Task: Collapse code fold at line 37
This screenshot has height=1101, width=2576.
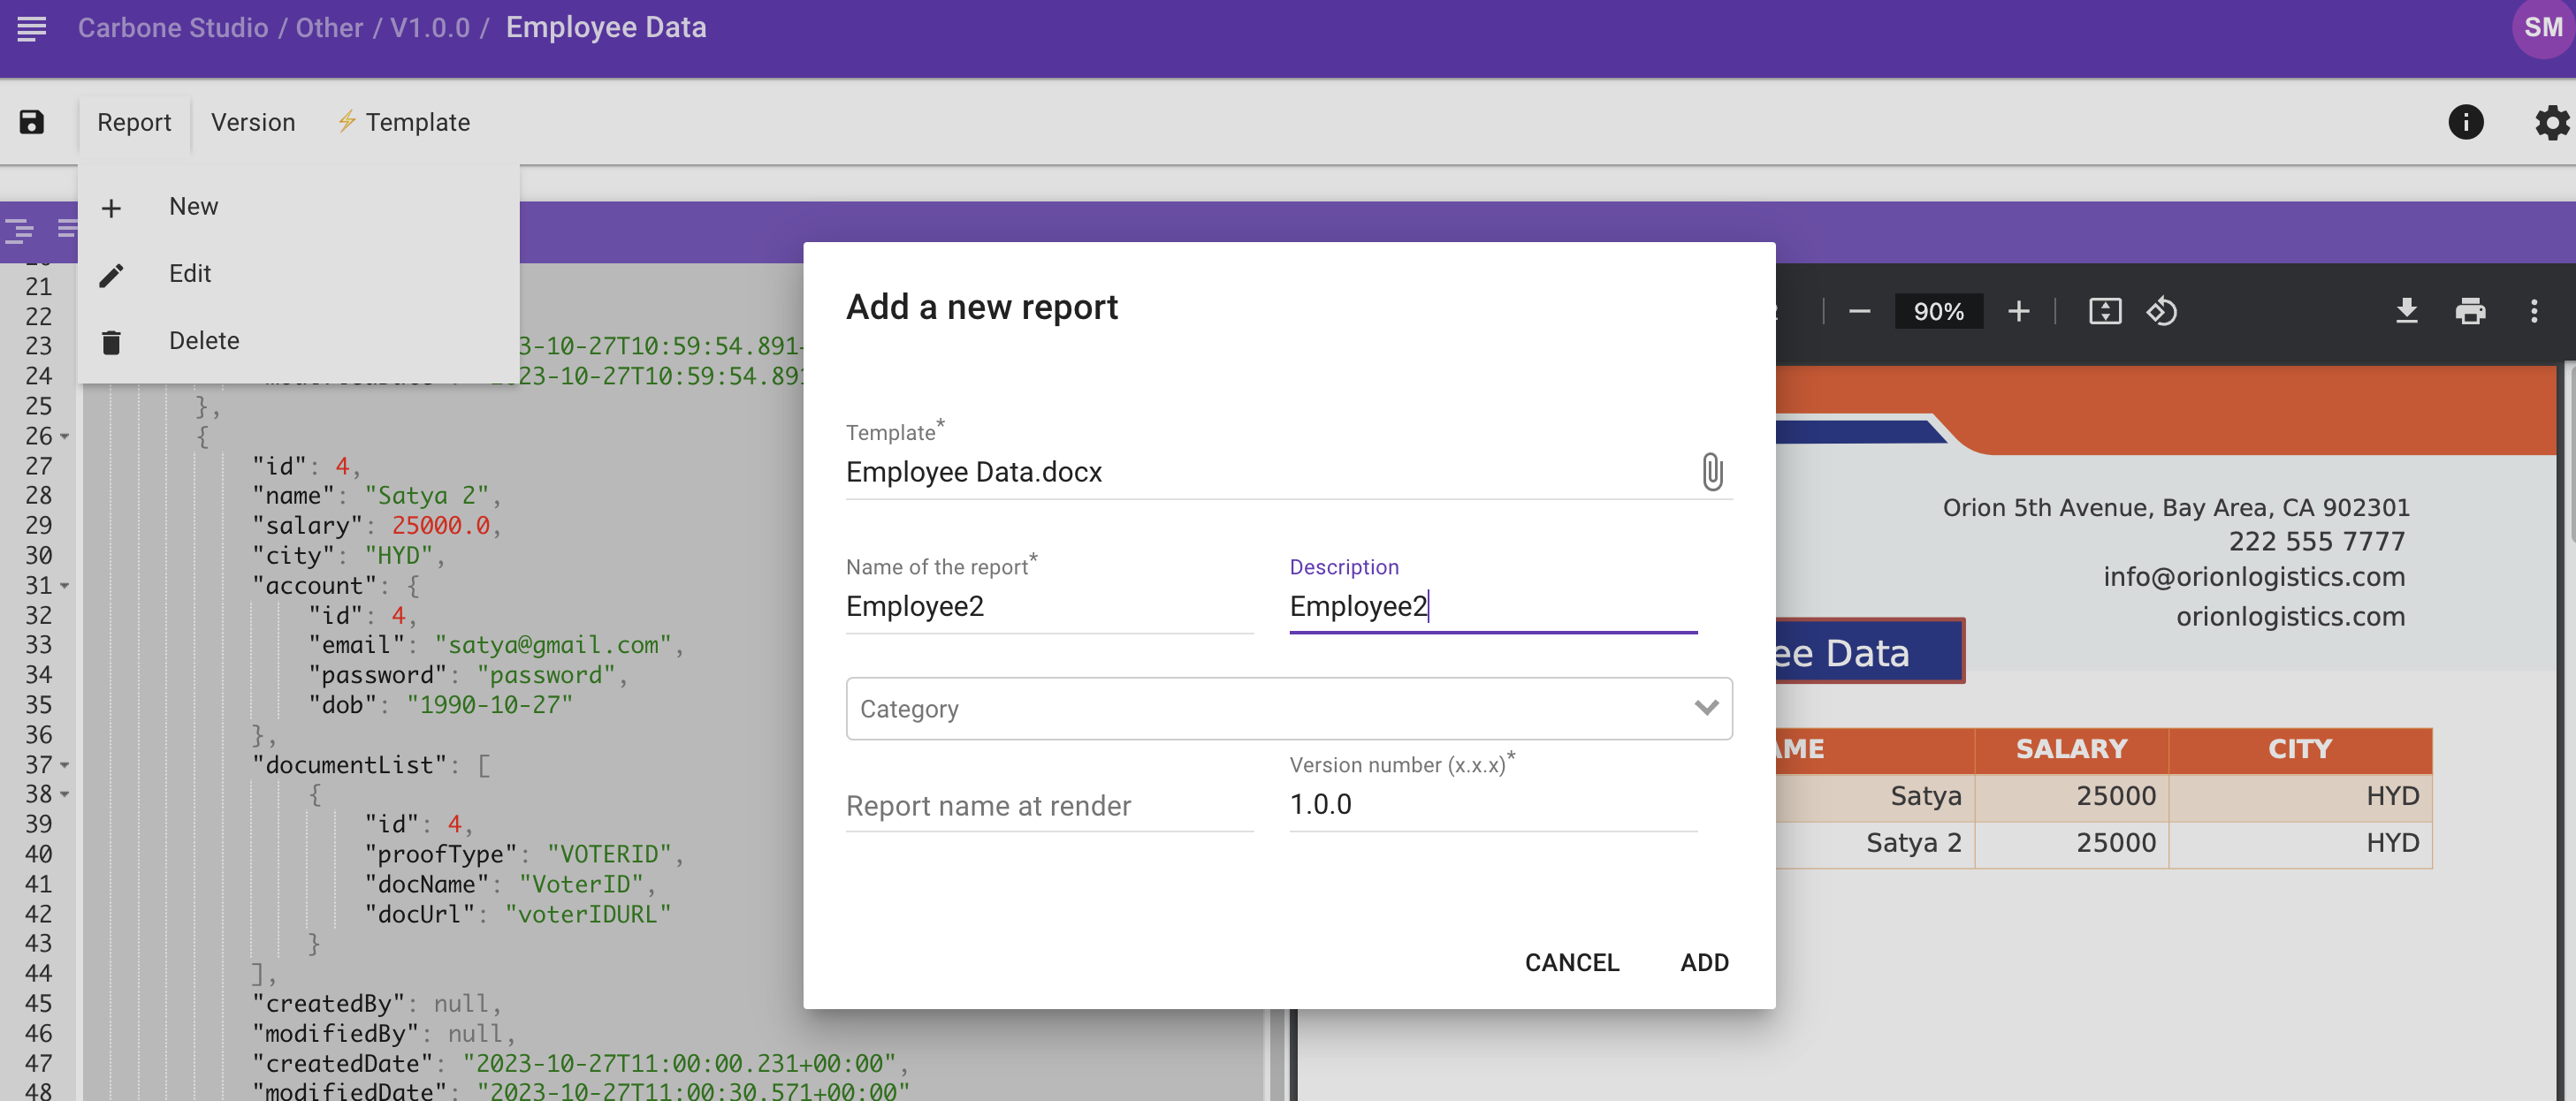Action: (65, 765)
